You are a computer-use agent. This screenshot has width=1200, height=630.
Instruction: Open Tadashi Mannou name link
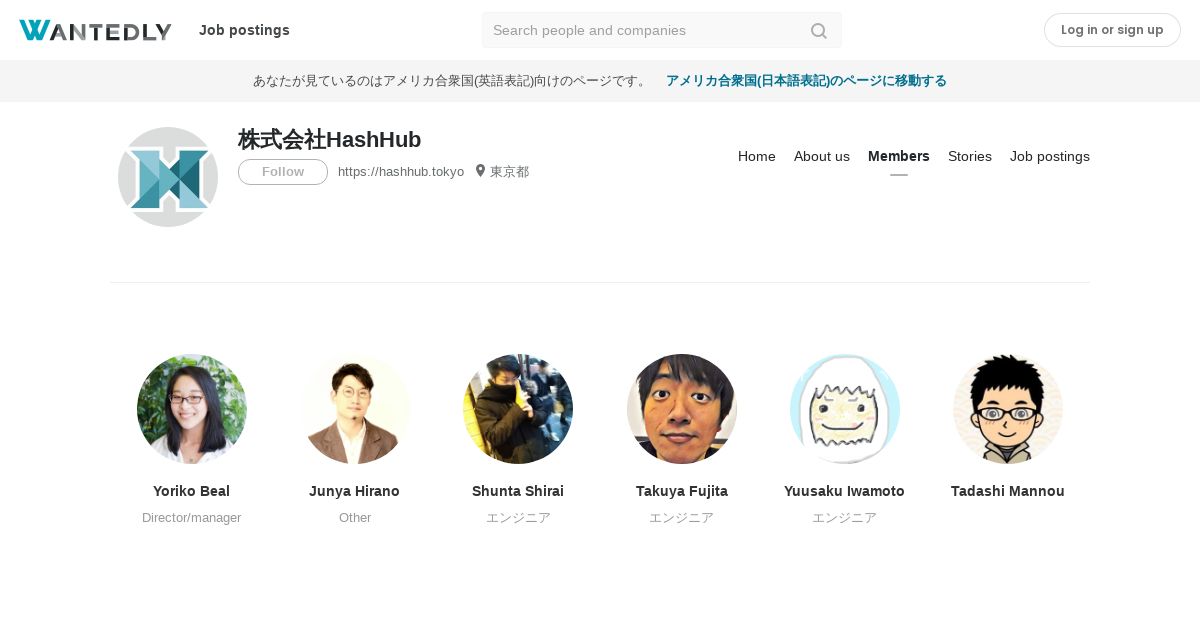(x=1008, y=491)
